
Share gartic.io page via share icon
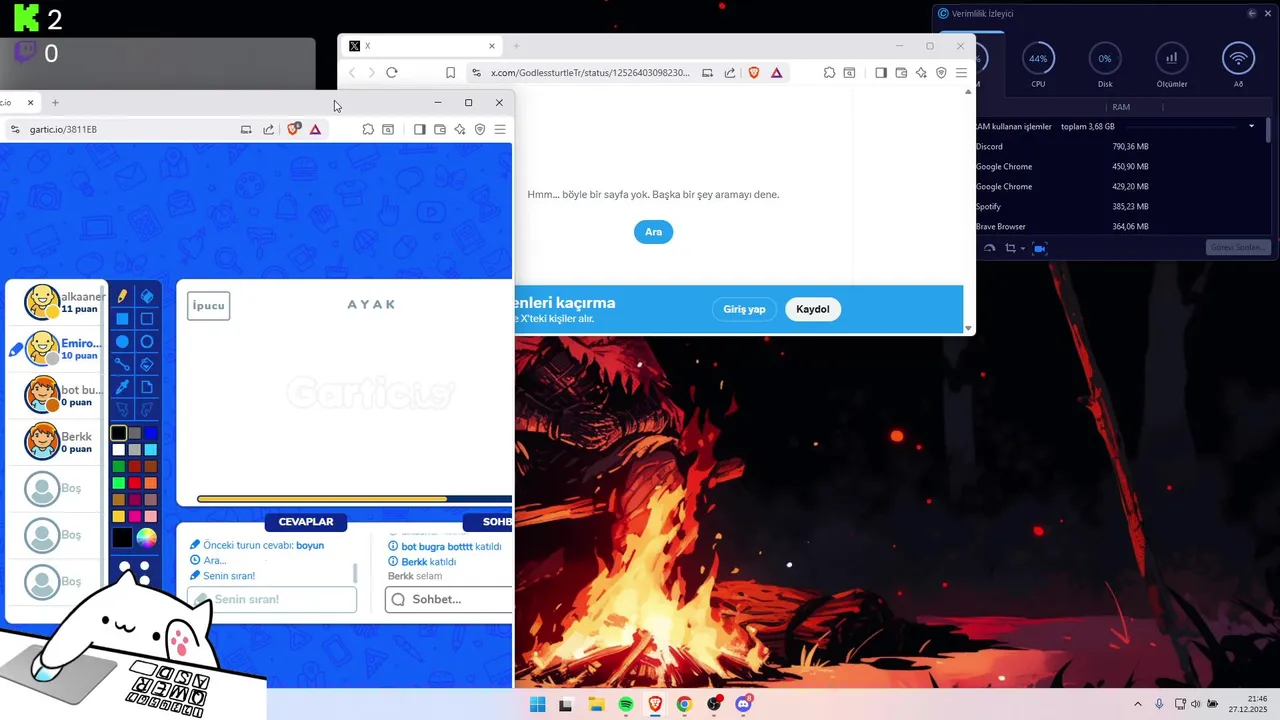point(268,129)
